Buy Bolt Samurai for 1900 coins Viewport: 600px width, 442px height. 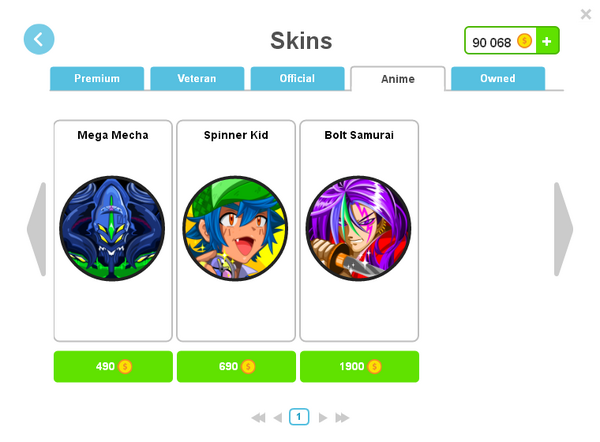coord(359,367)
